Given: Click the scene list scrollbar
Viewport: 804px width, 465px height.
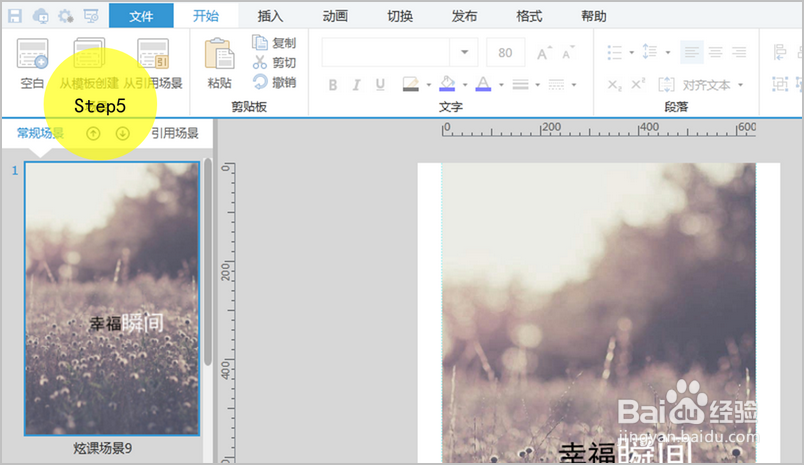Looking at the screenshot, I should tap(208, 261).
